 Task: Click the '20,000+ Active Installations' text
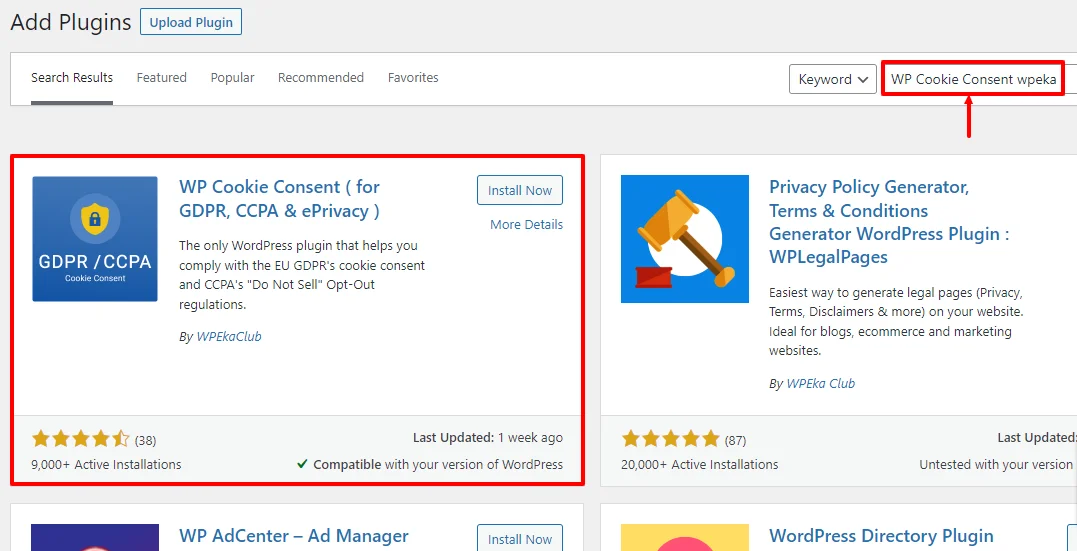pos(700,464)
